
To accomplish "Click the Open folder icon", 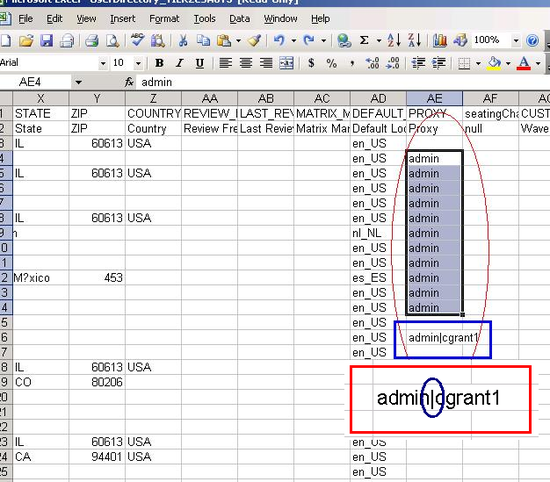I will tap(26, 41).
